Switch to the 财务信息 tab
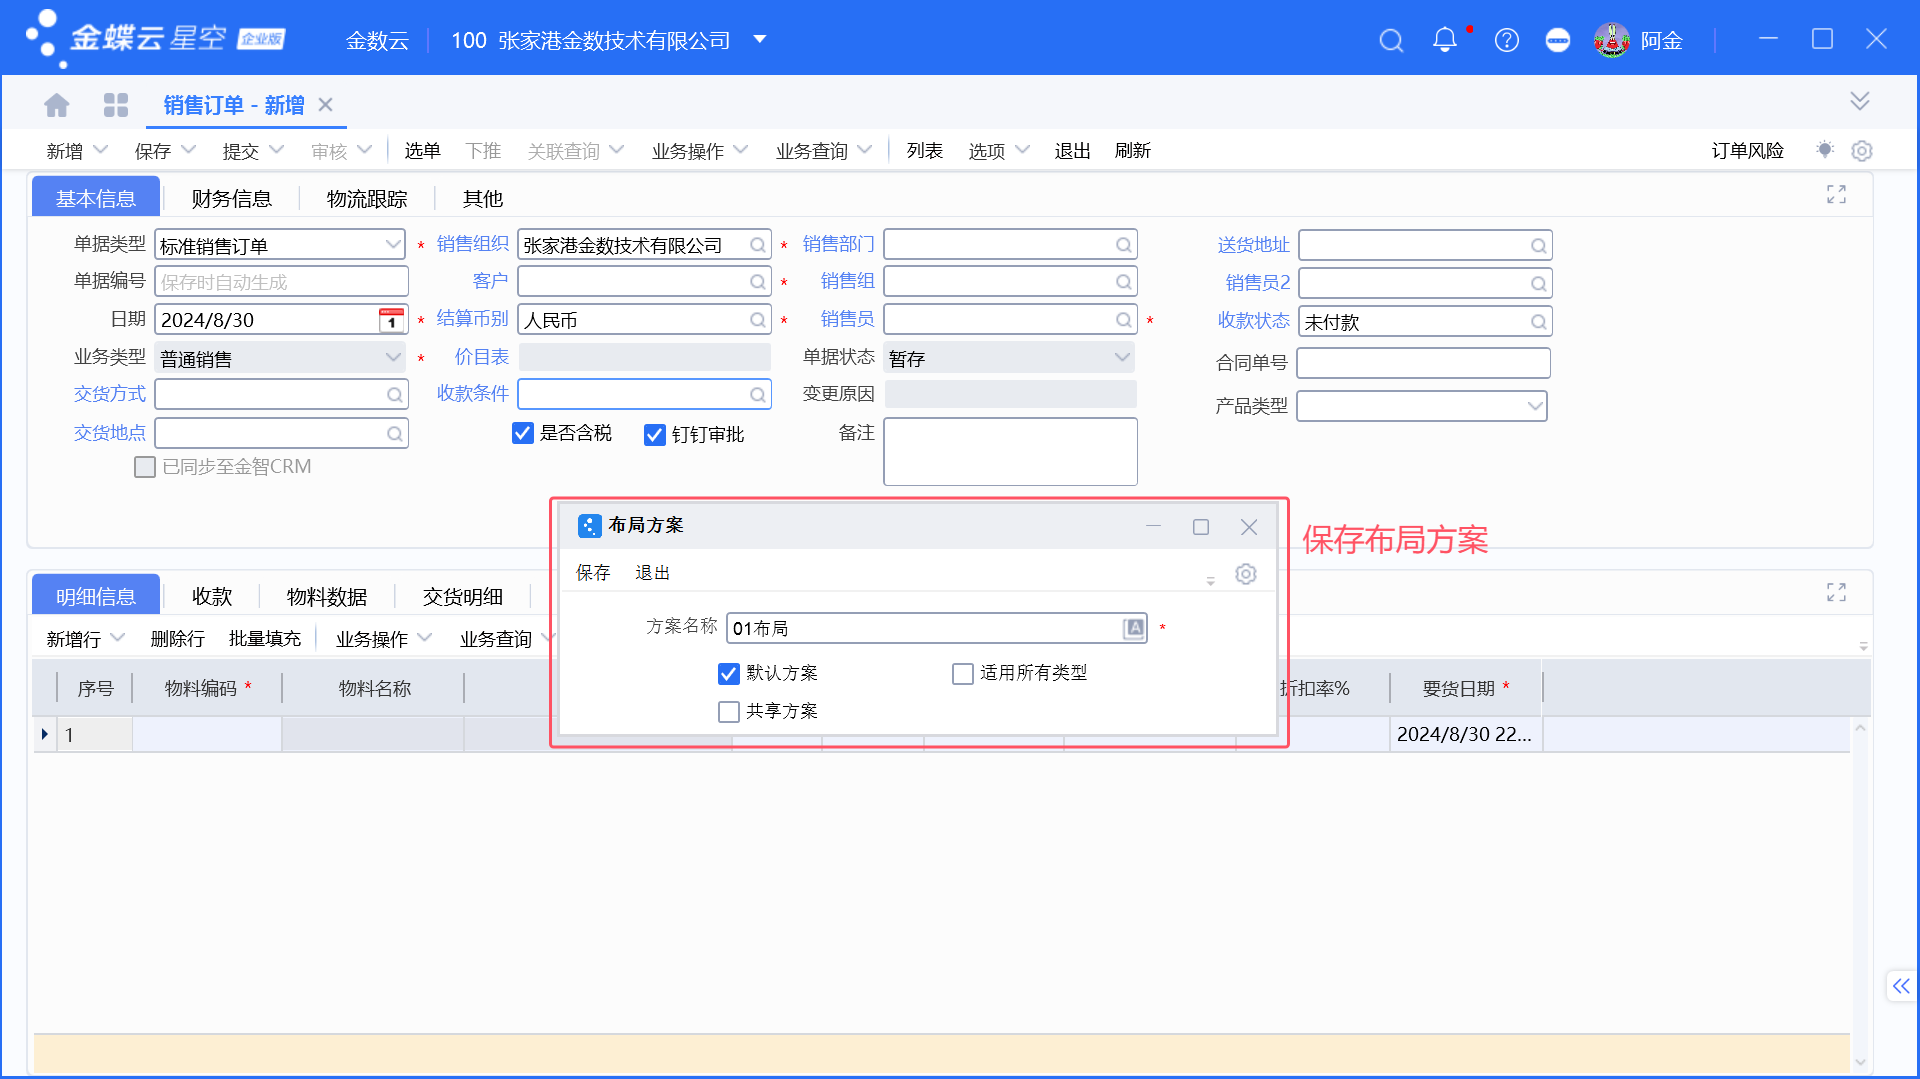Image resolution: width=1920 pixels, height=1079 pixels. pyautogui.click(x=231, y=199)
